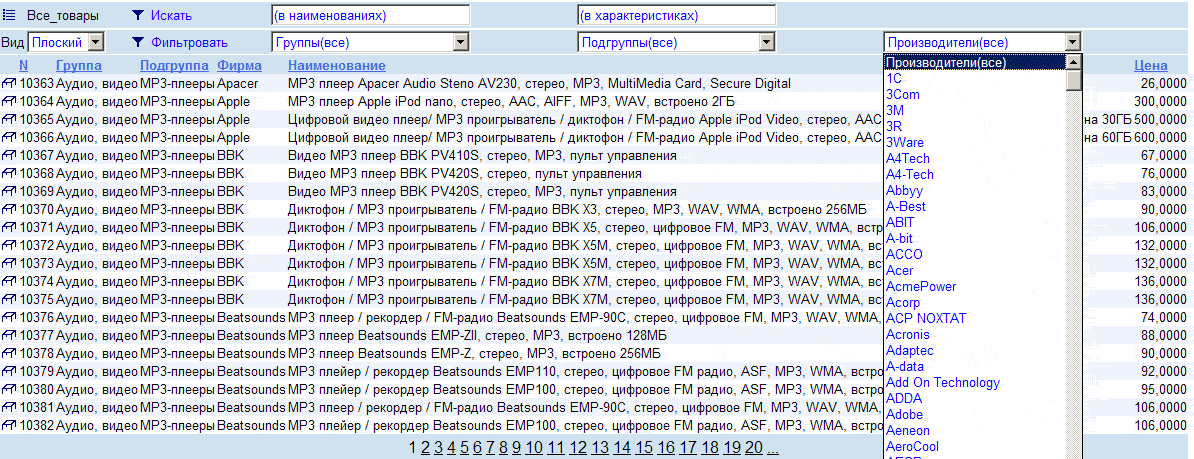Screen dimensions: 1194x459
Task: Click the Искать search link
Action: (171, 15)
